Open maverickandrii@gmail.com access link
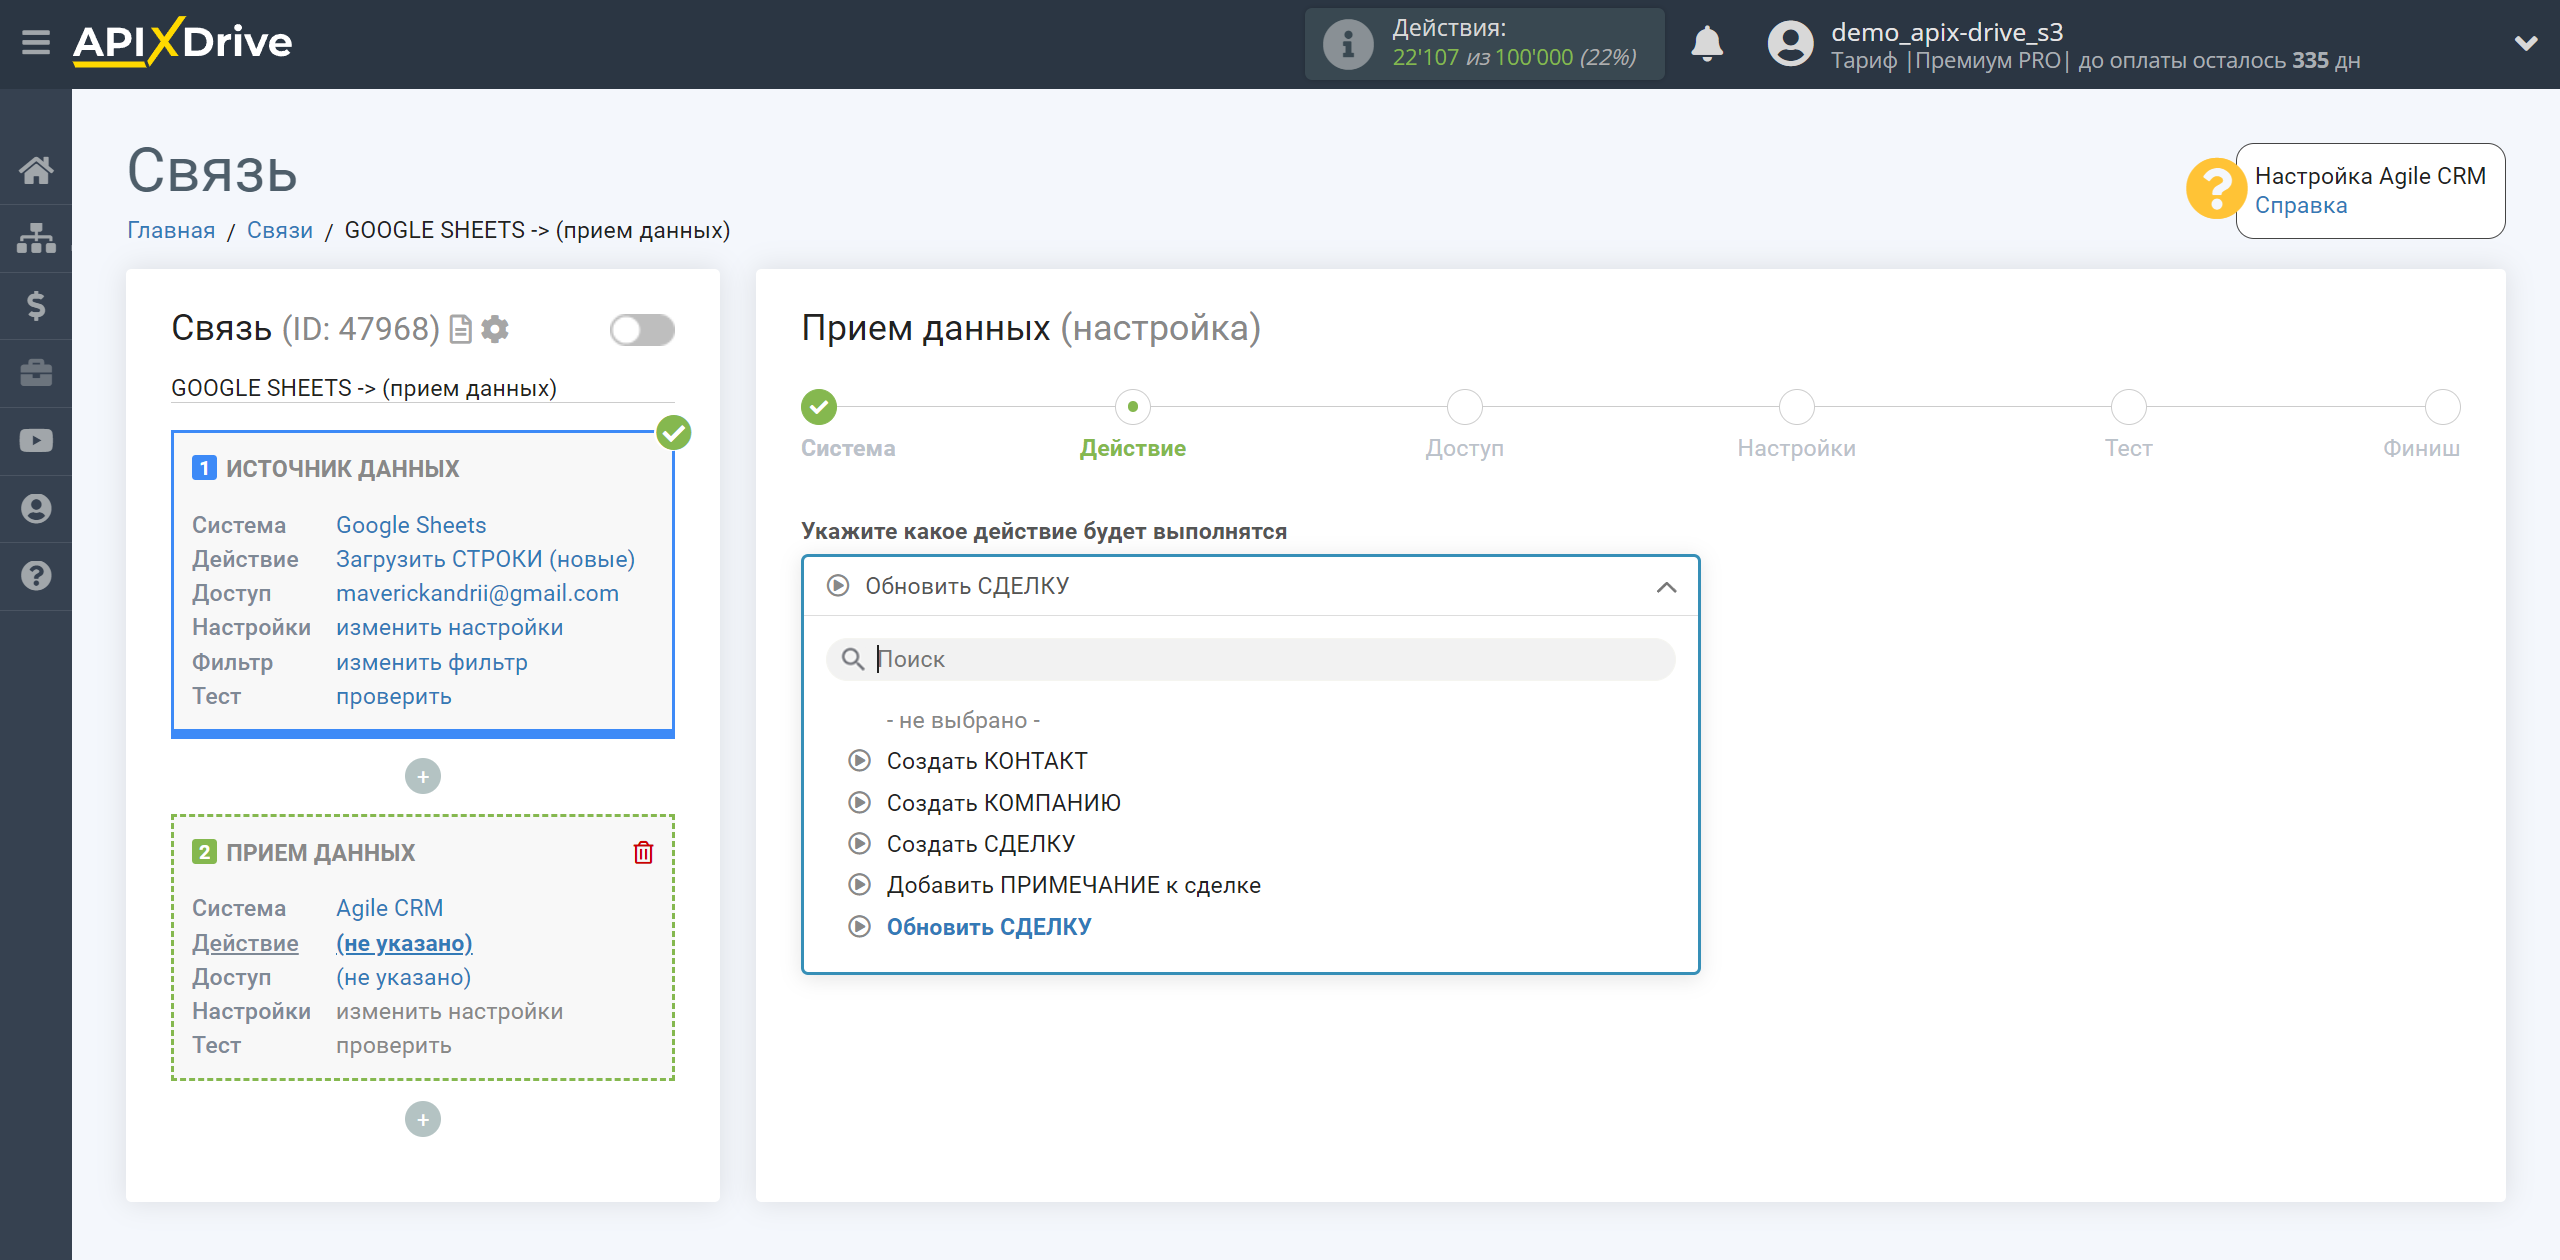 (x=477, y=593)
